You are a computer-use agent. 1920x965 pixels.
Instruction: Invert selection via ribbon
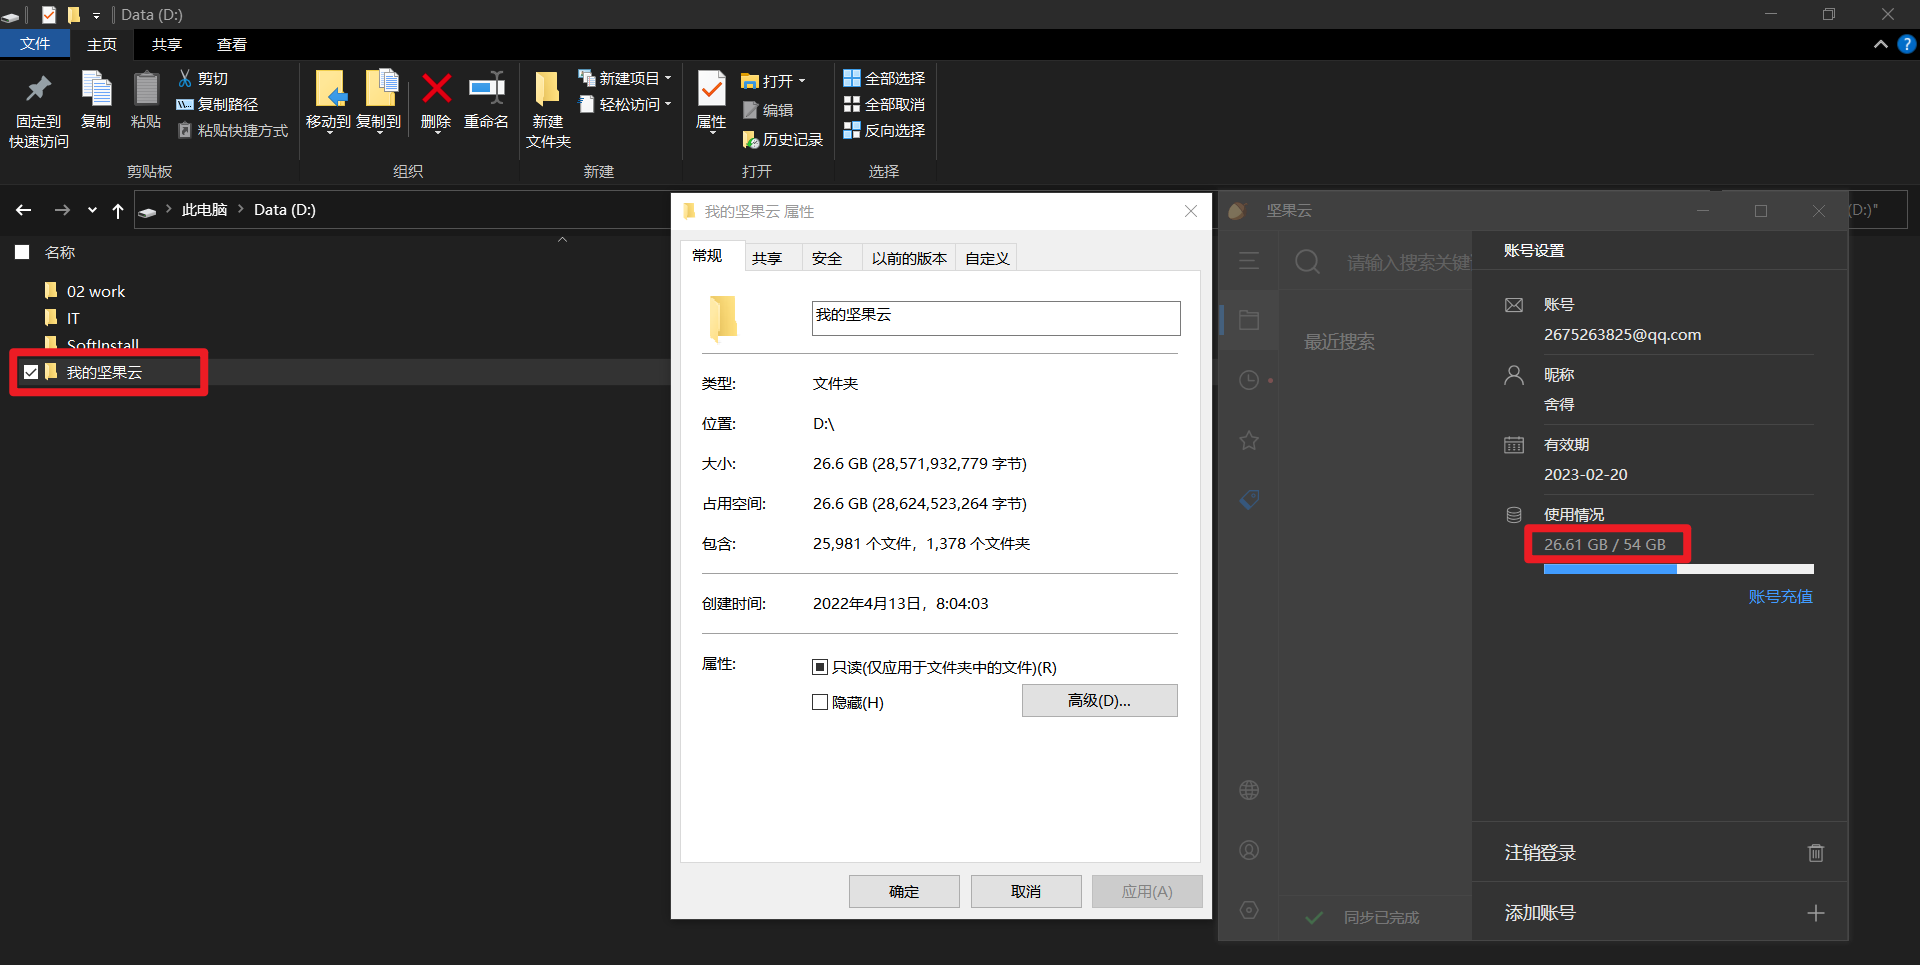[x=884, y=130]
